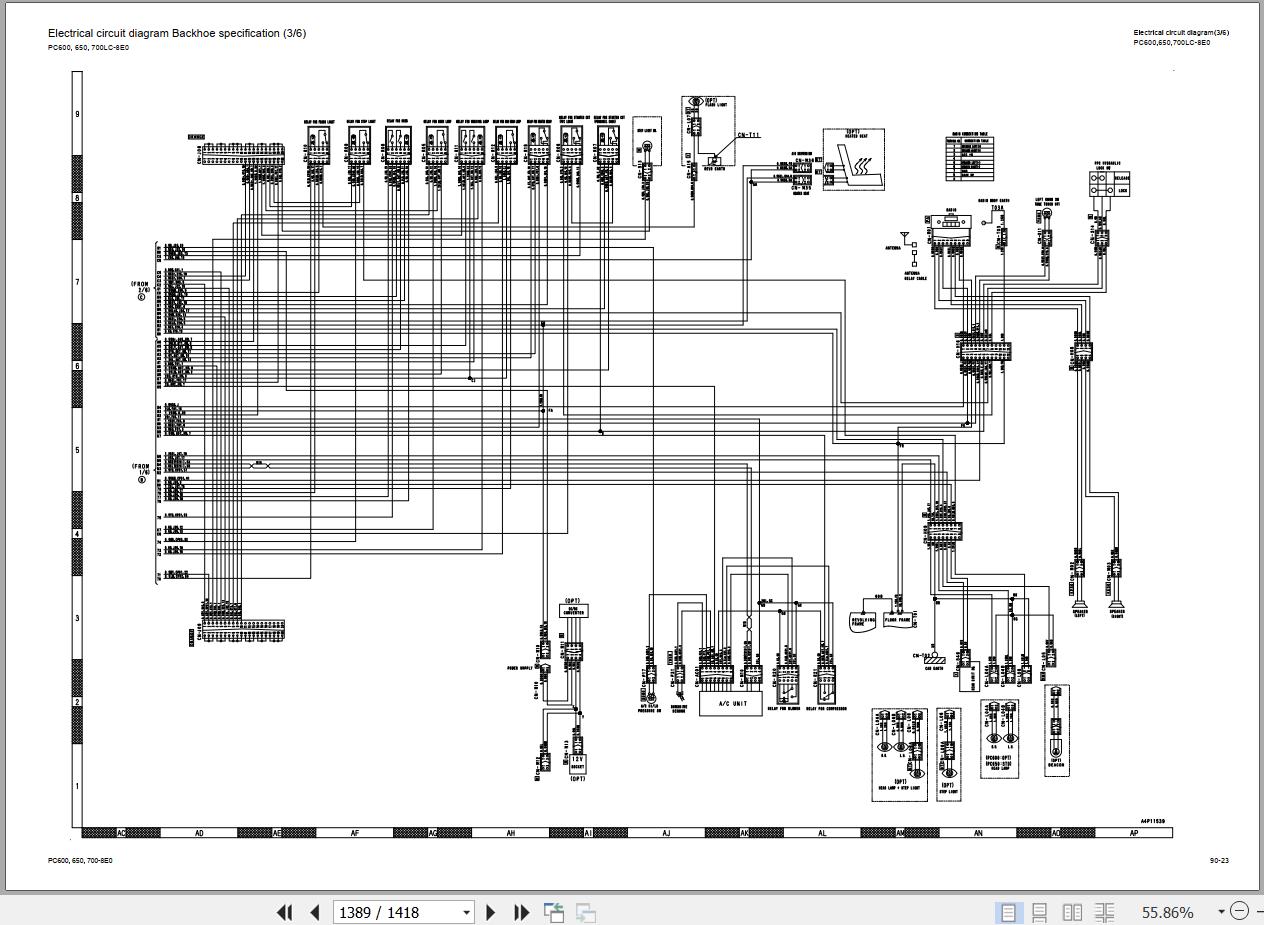Viewport: 1264px width, 925px height.
Task: Click the A/C UNIT block in diagram
Action: coord(735,703)
